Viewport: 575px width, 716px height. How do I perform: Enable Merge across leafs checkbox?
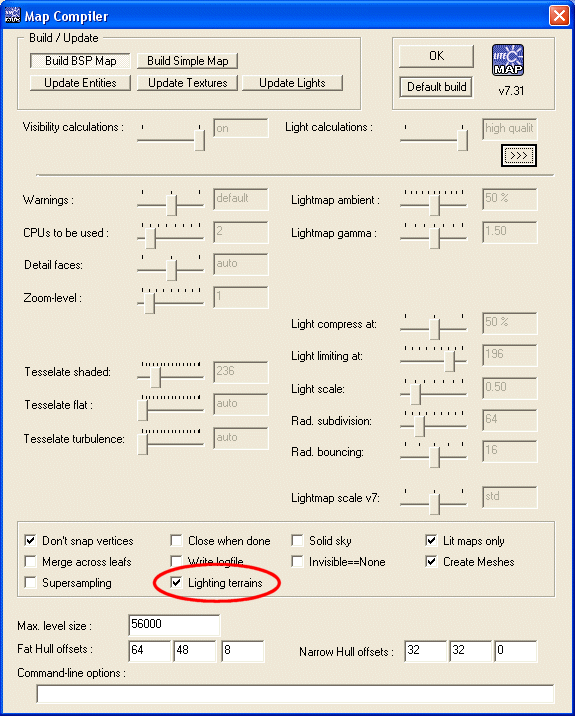point(30,562)
